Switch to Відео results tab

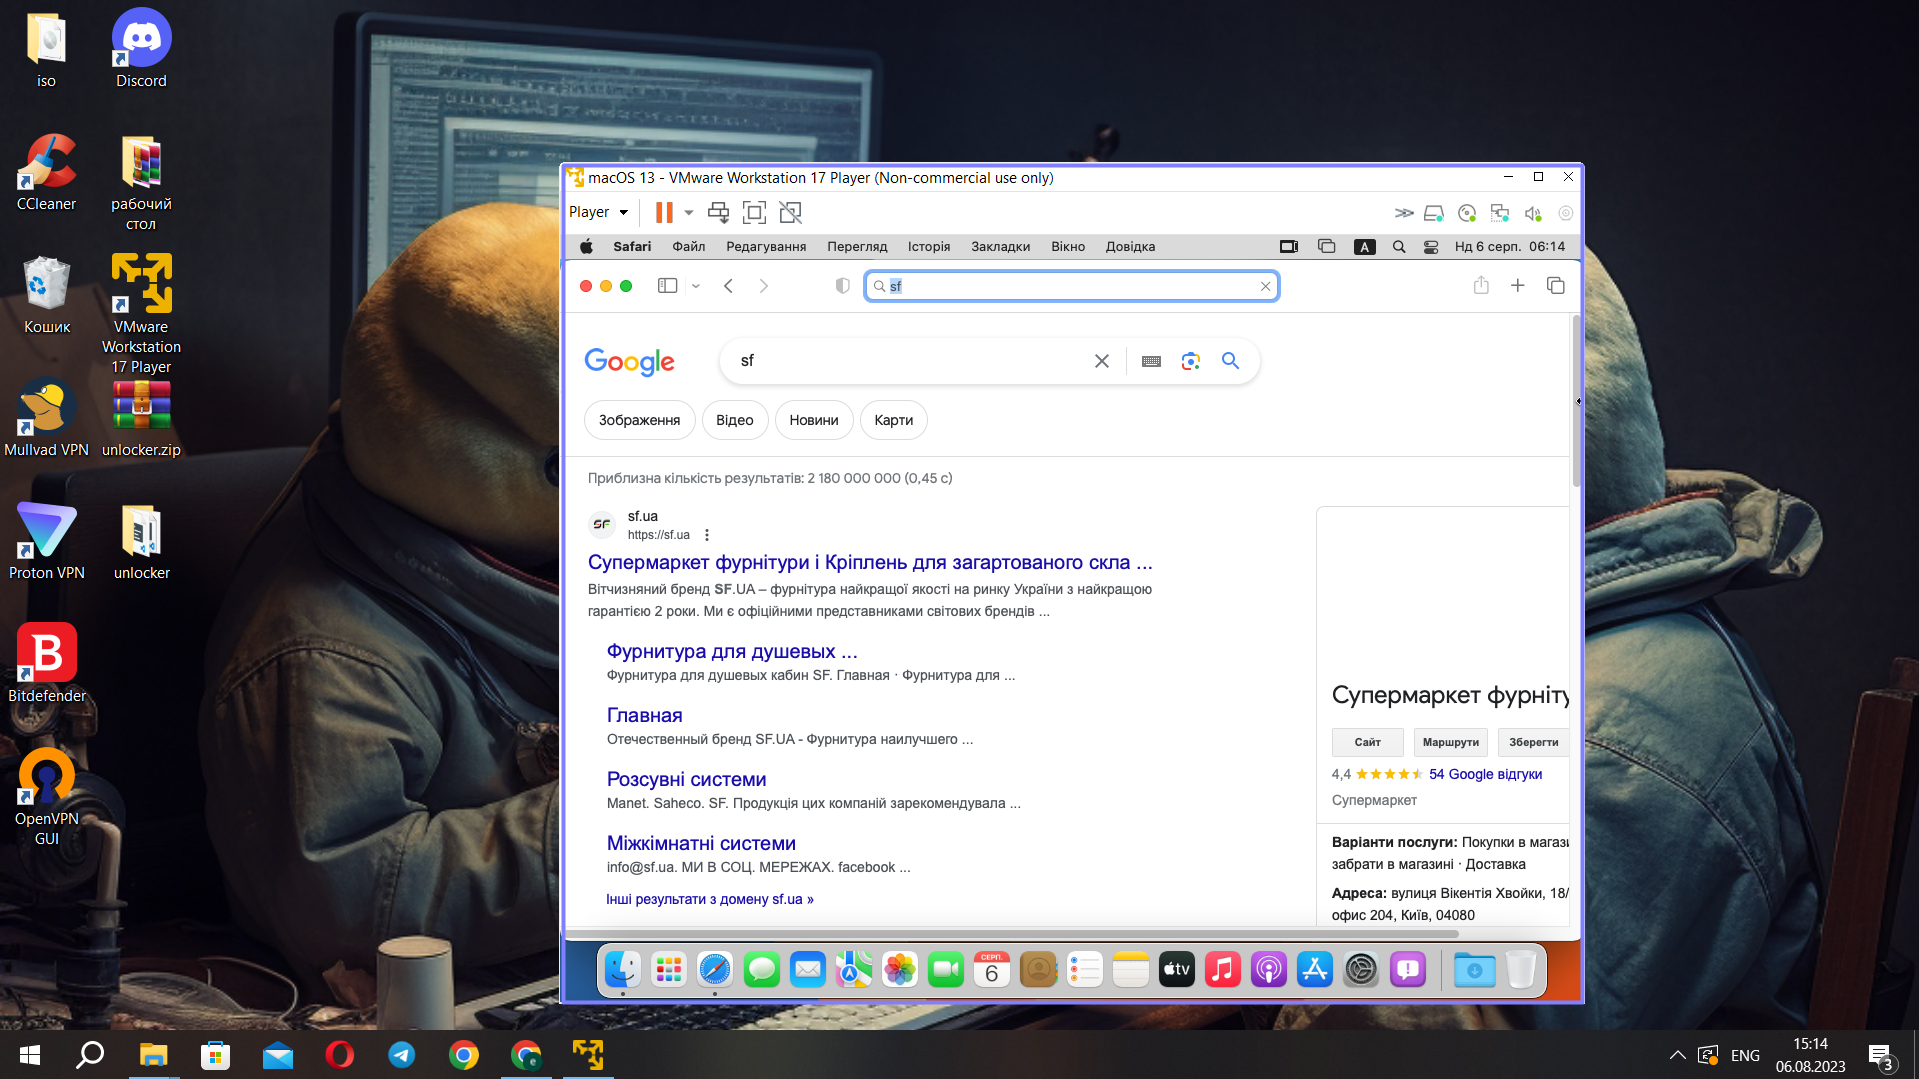(x=734, y=420)
